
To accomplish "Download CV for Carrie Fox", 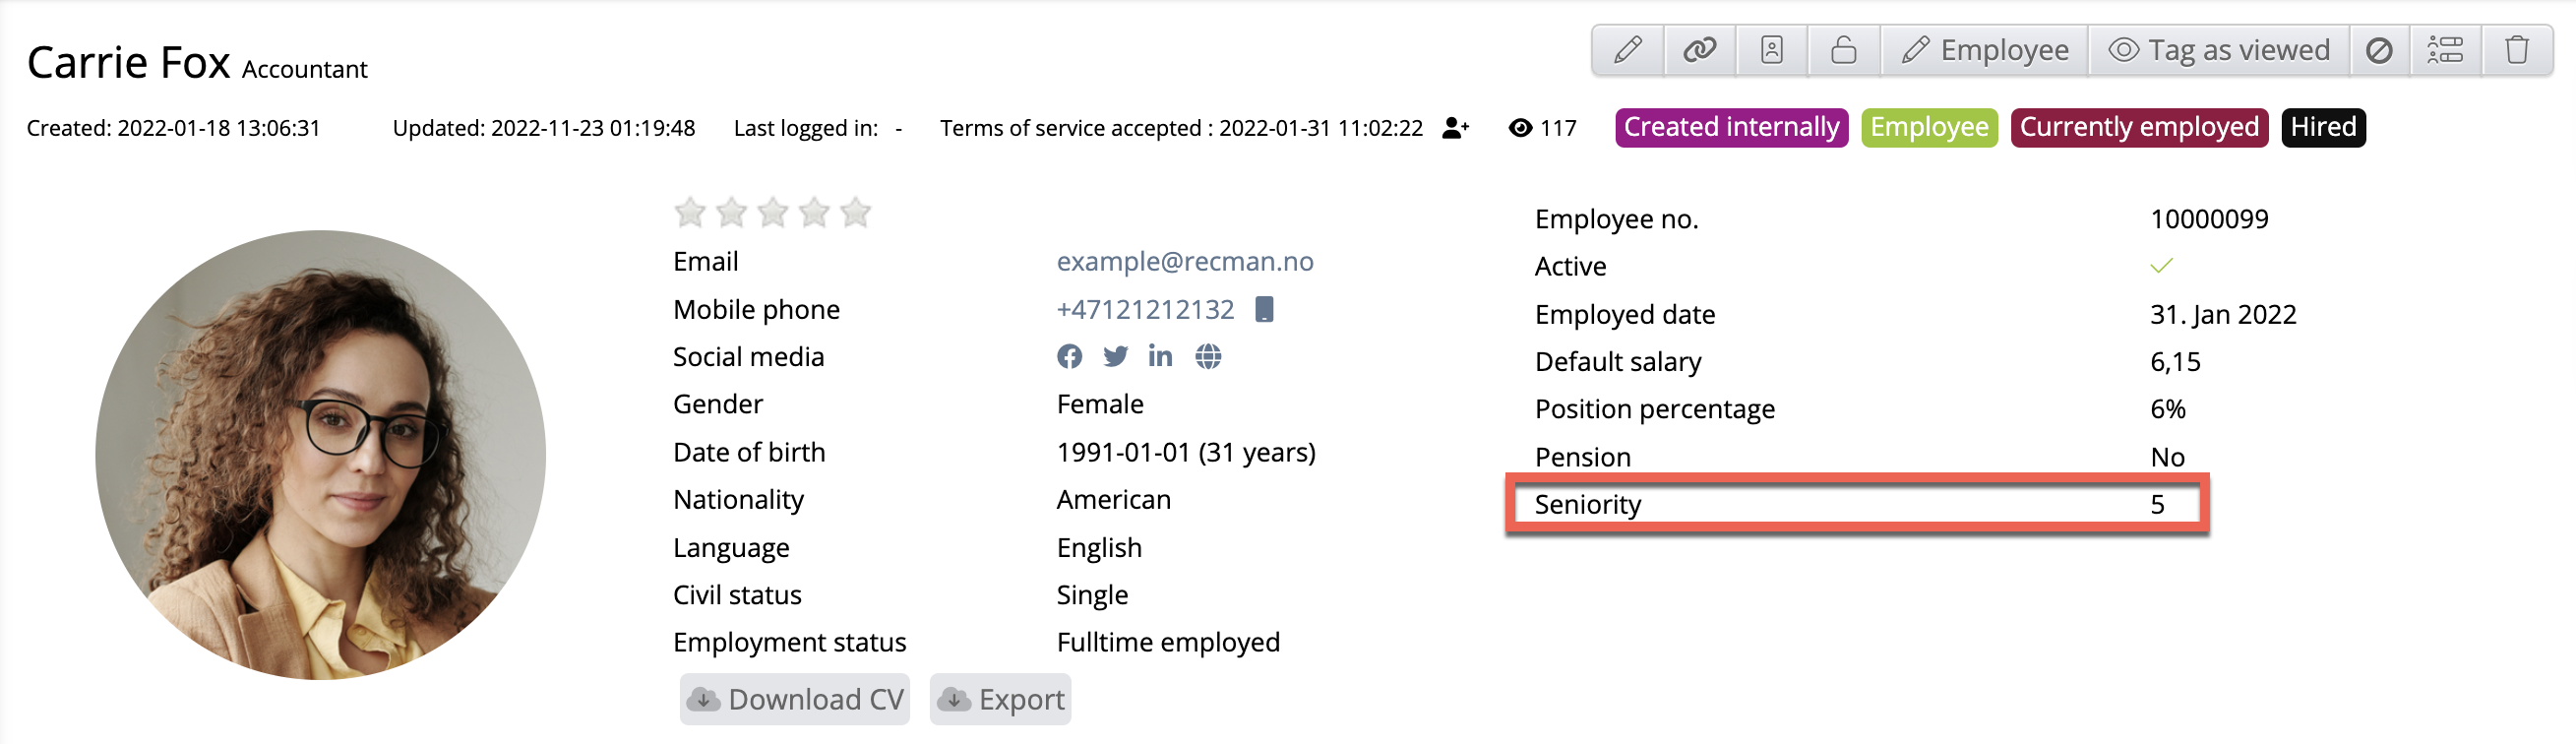I will tap(795, 699).
